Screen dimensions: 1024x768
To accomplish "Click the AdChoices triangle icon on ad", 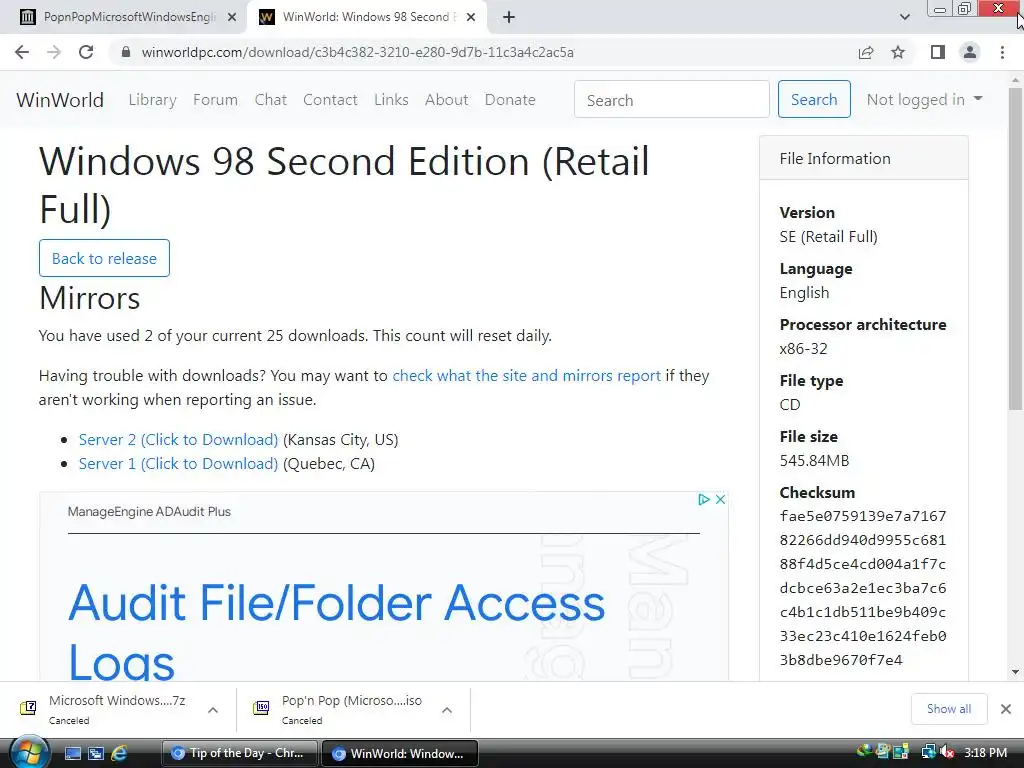I will (x=703, y=500).
